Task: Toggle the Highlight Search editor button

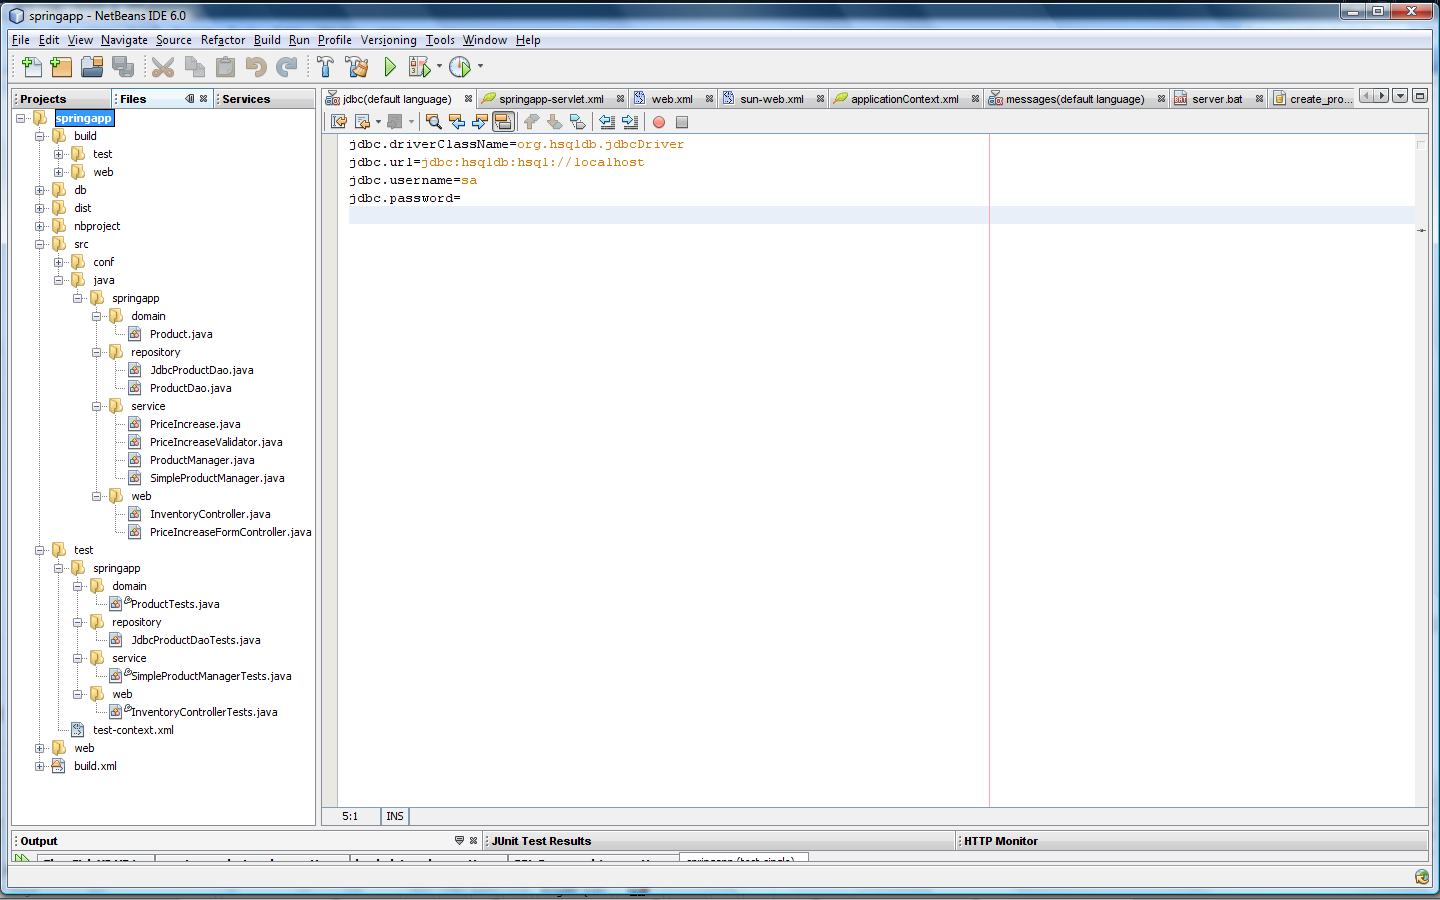Action: 503,122
